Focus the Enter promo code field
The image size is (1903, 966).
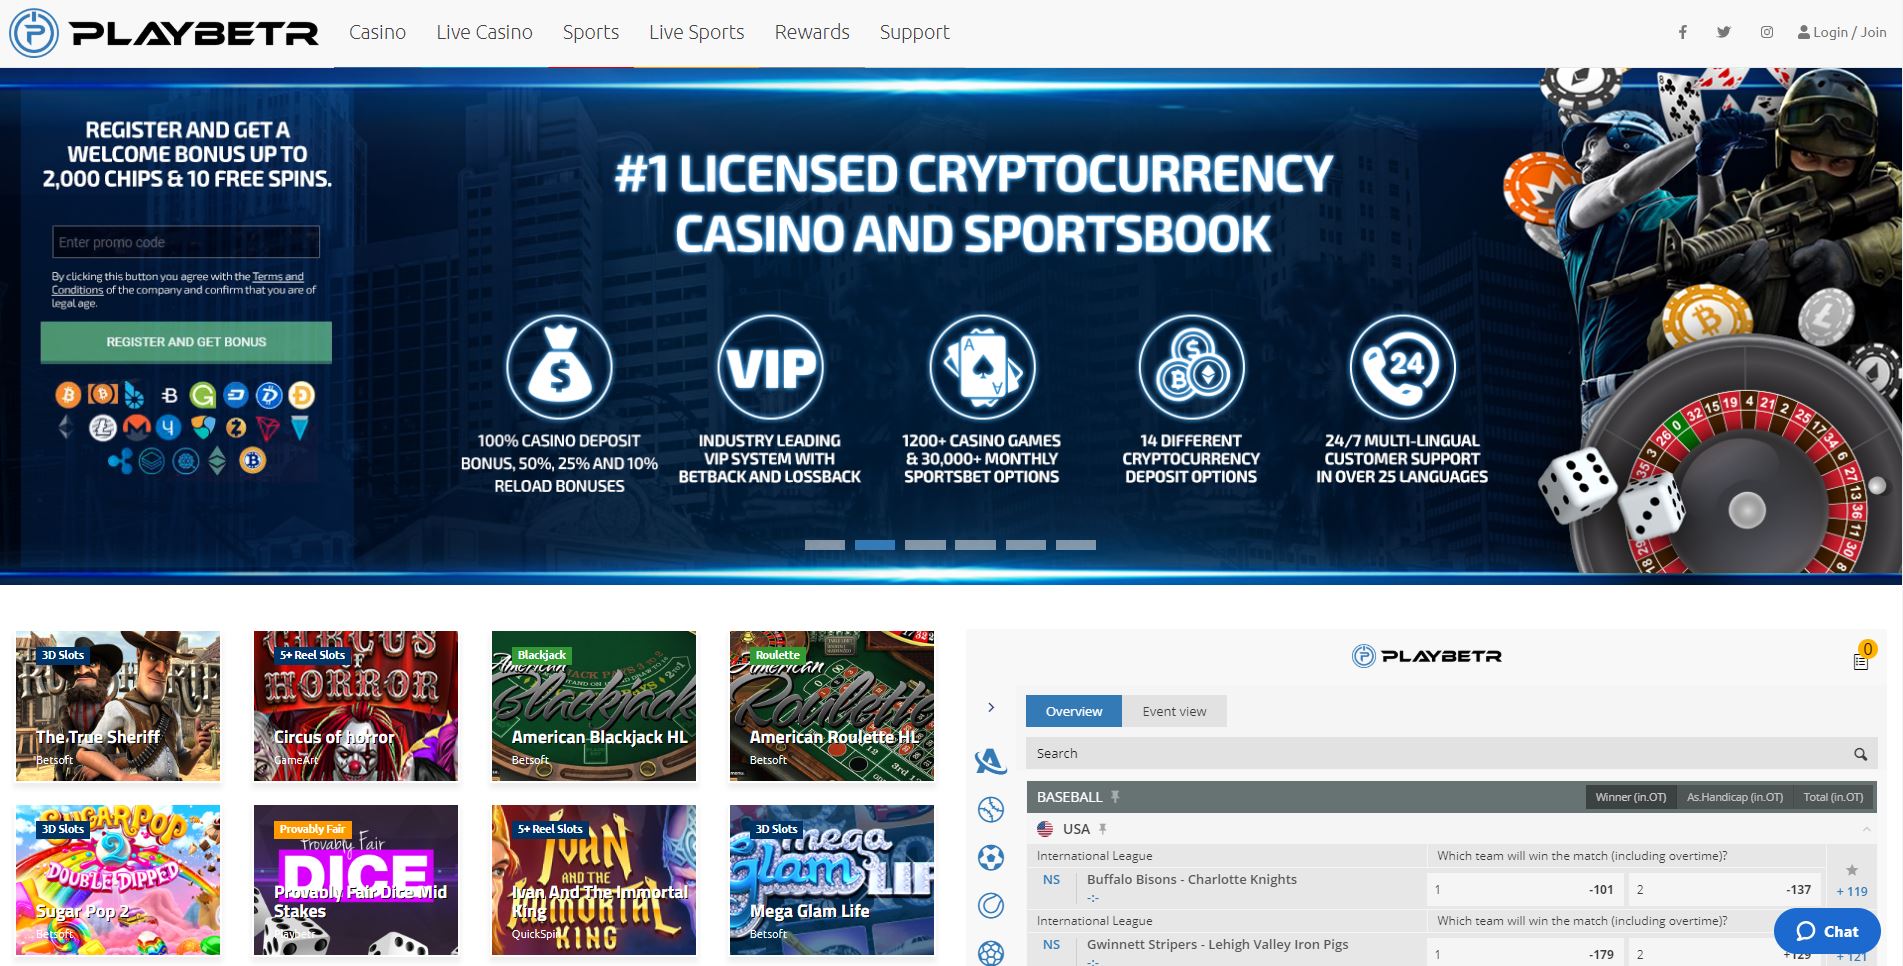coord(186,242)
